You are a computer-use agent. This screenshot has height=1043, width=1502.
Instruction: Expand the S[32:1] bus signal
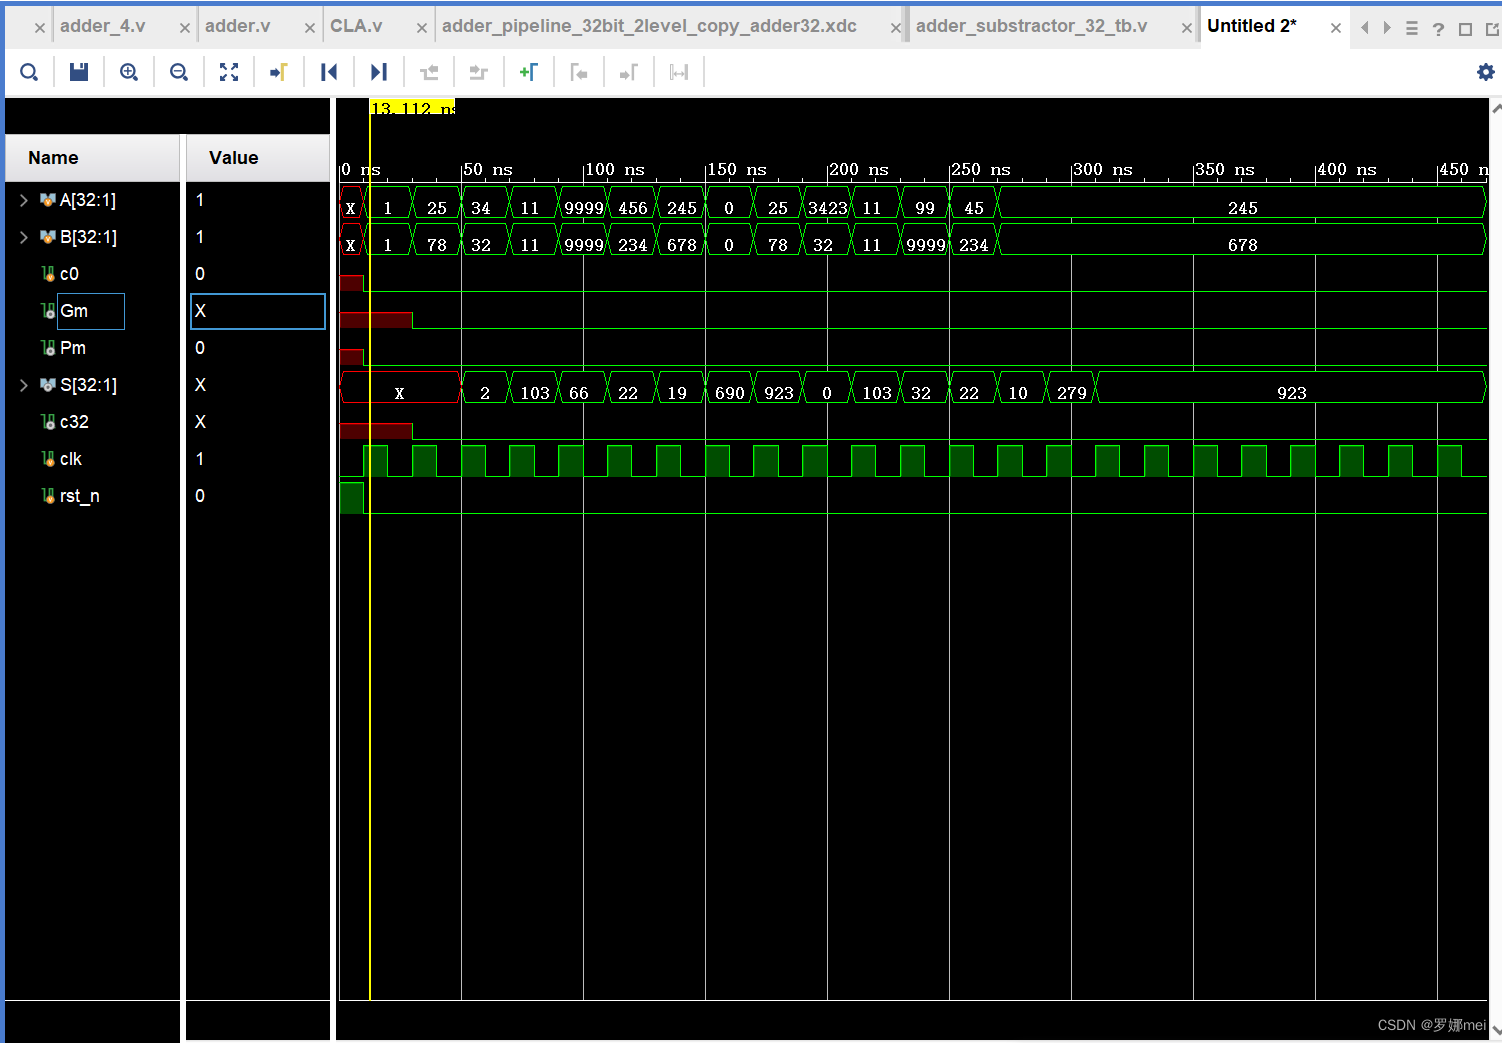23,385
